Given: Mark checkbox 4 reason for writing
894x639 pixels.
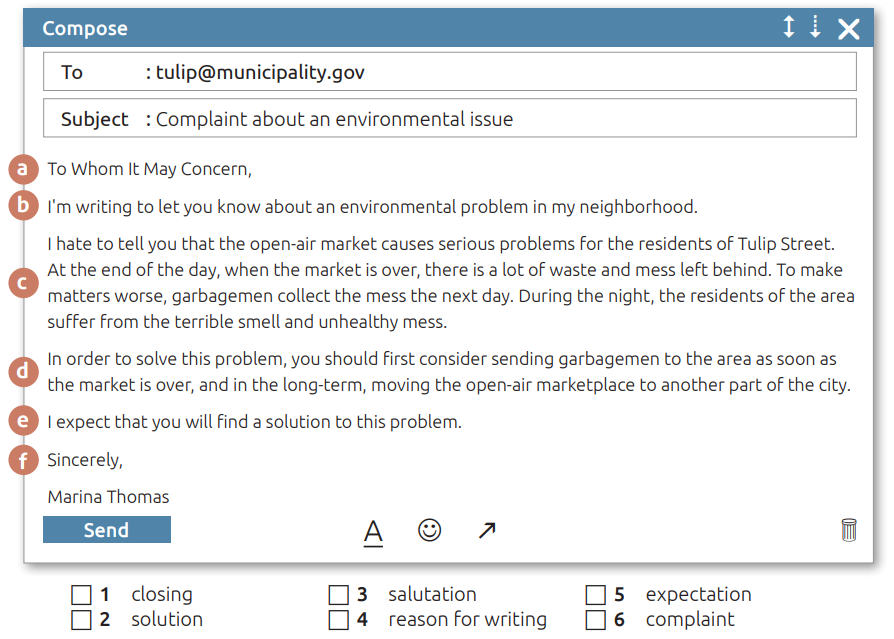Looking at the screenshot, I should click(x=339, y=621).
